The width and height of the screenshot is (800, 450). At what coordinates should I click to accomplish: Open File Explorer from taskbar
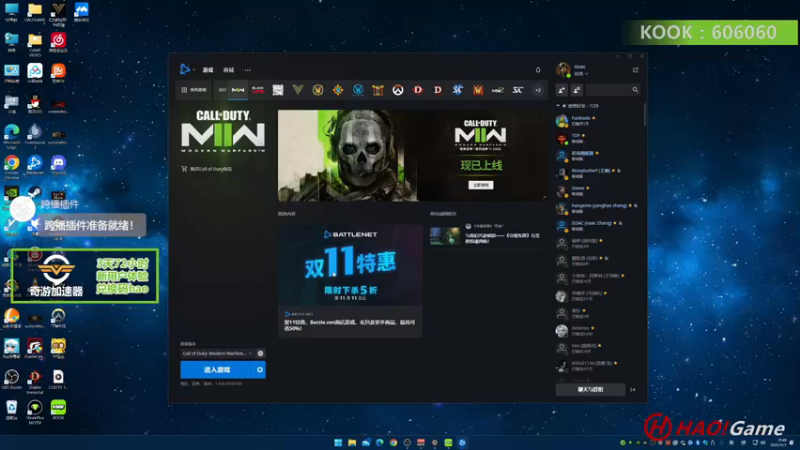352,442
